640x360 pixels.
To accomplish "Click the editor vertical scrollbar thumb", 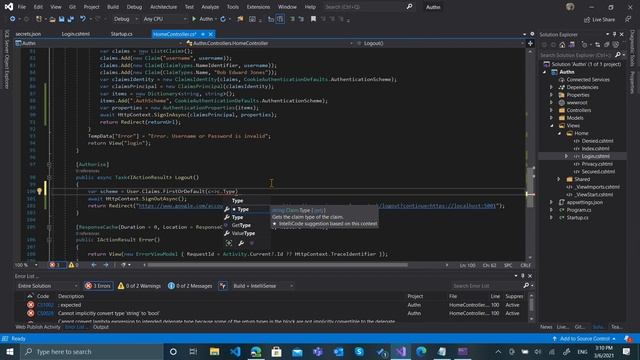I will [x=530, y=187].
